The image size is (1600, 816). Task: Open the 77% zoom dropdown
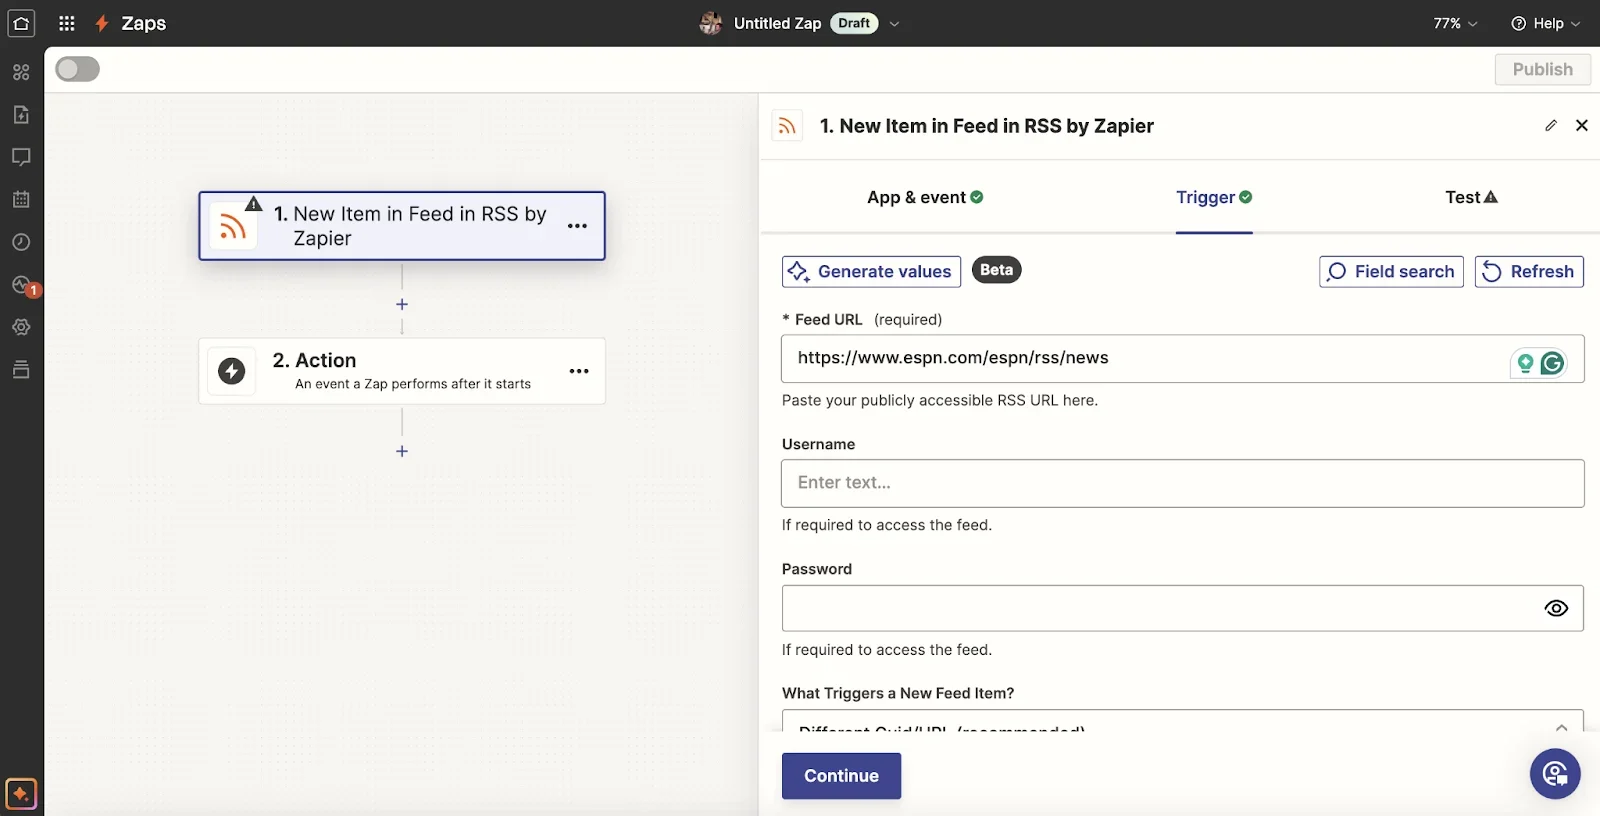(x=1455, y=23)
